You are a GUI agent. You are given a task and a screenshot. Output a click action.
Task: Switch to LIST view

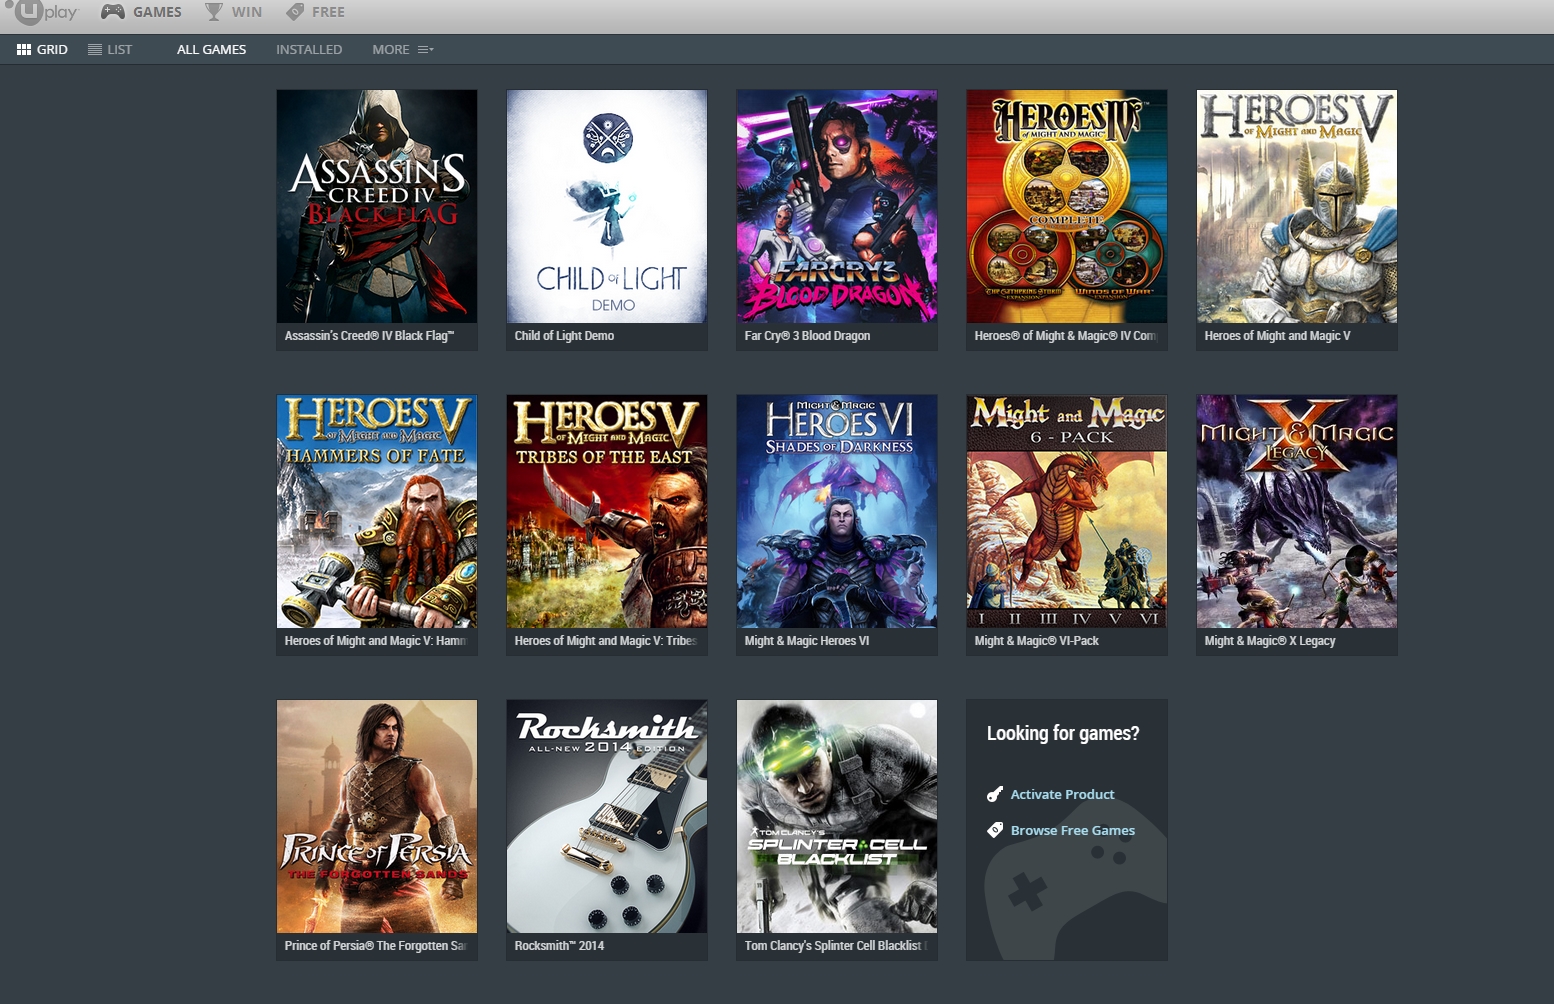click(110, 49)
